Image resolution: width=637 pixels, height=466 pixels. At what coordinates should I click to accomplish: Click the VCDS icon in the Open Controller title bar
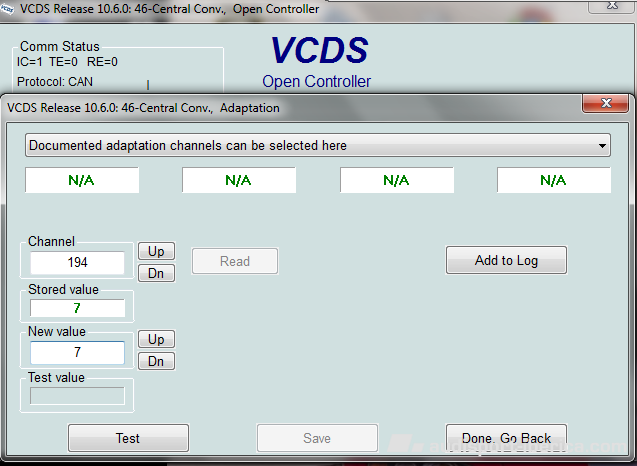pos(7,9)
